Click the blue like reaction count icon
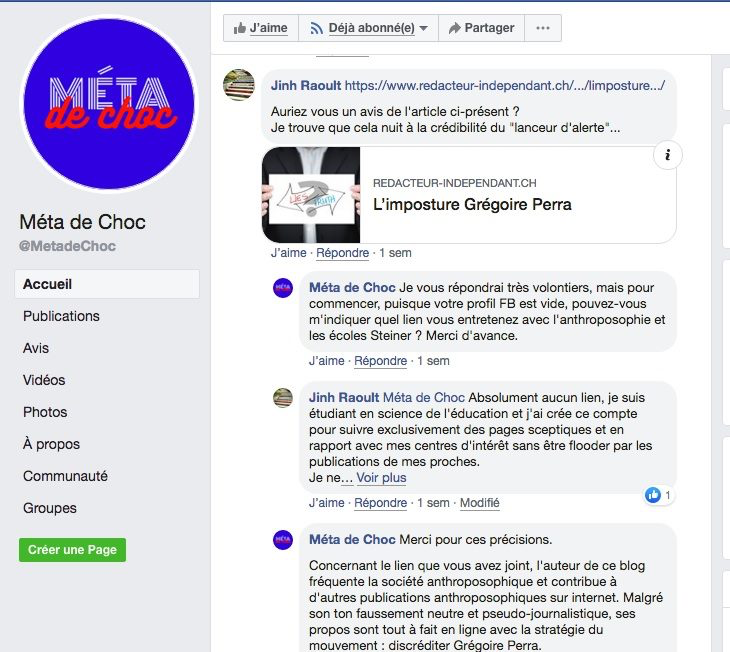Screen dimensions: 730x652 tap(653, 495)
